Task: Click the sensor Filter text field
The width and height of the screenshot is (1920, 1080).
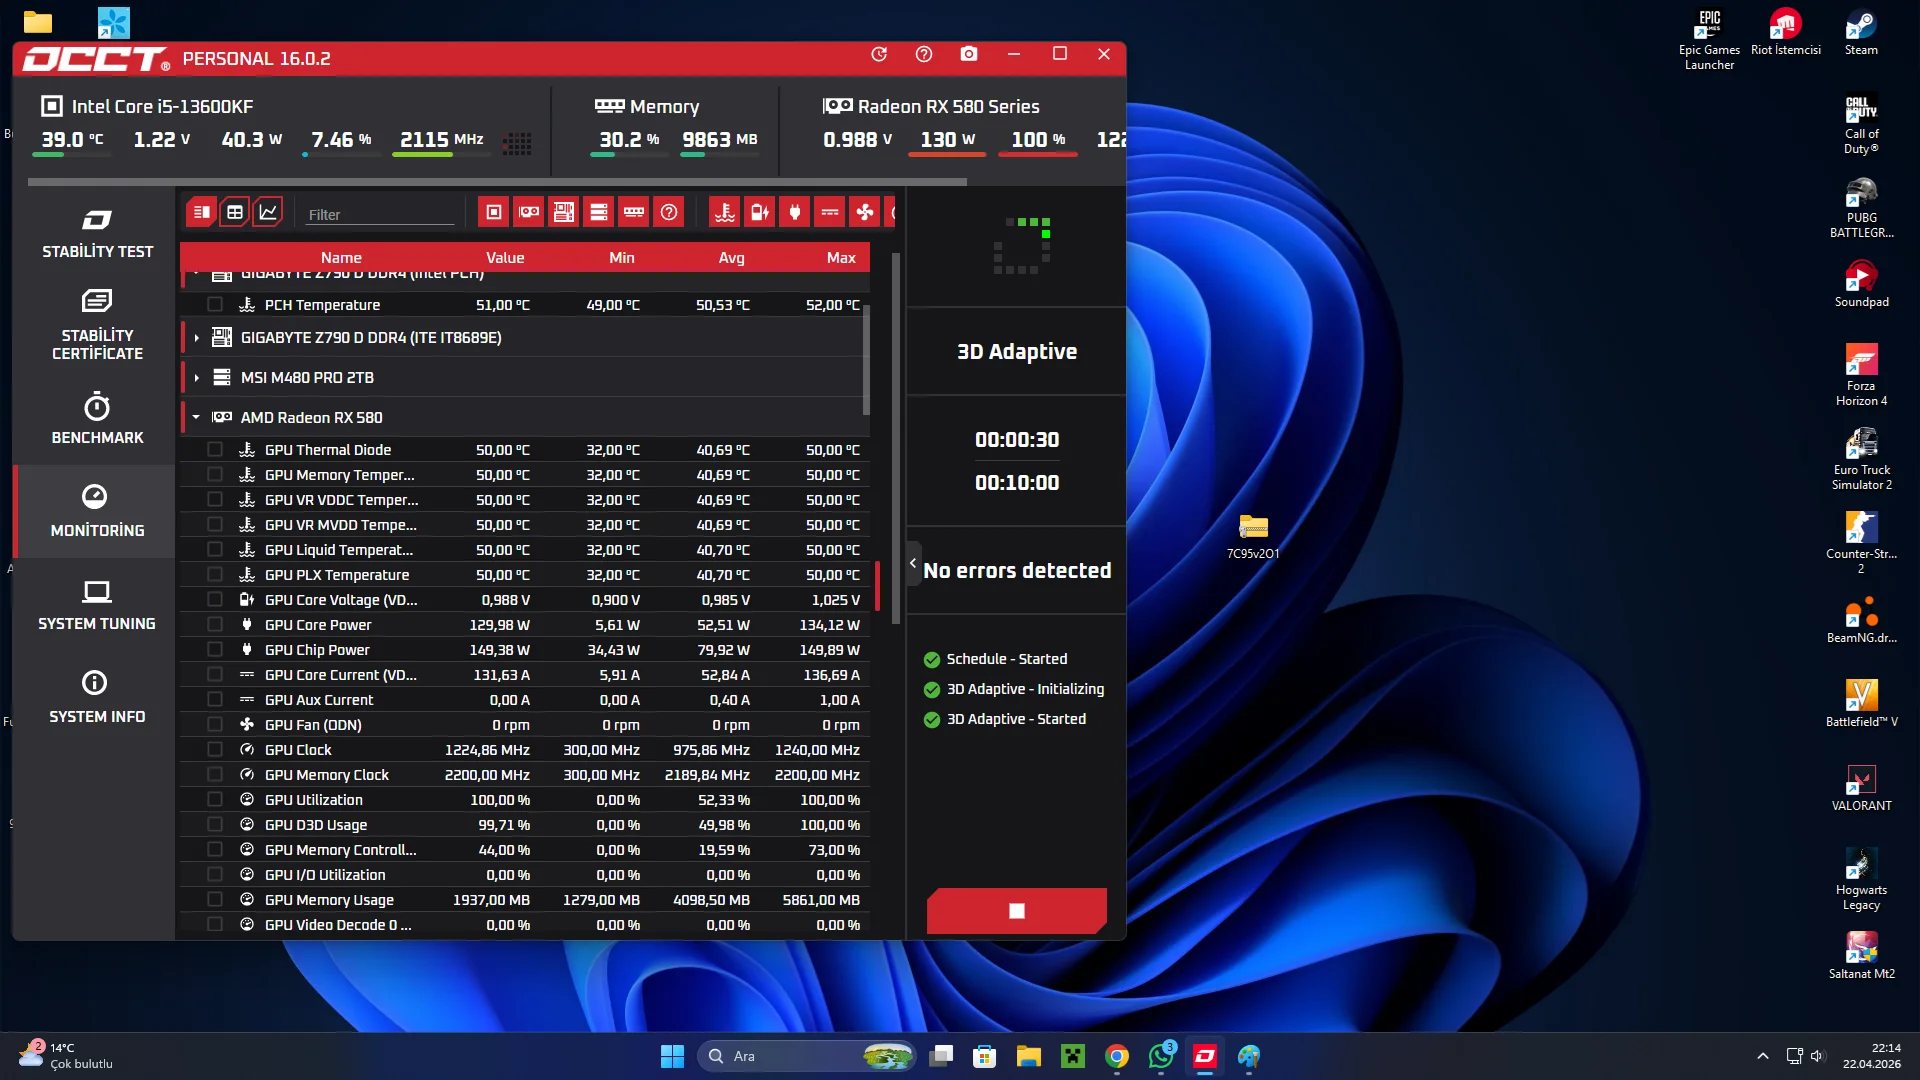Action: 380,215
